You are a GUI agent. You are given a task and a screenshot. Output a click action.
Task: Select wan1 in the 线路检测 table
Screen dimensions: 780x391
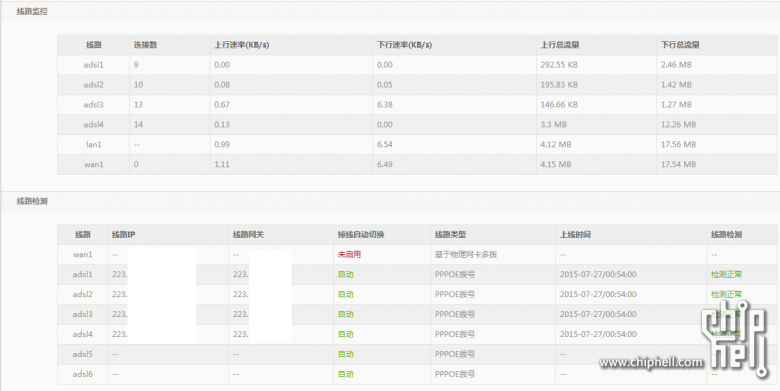tap(83, 254)
